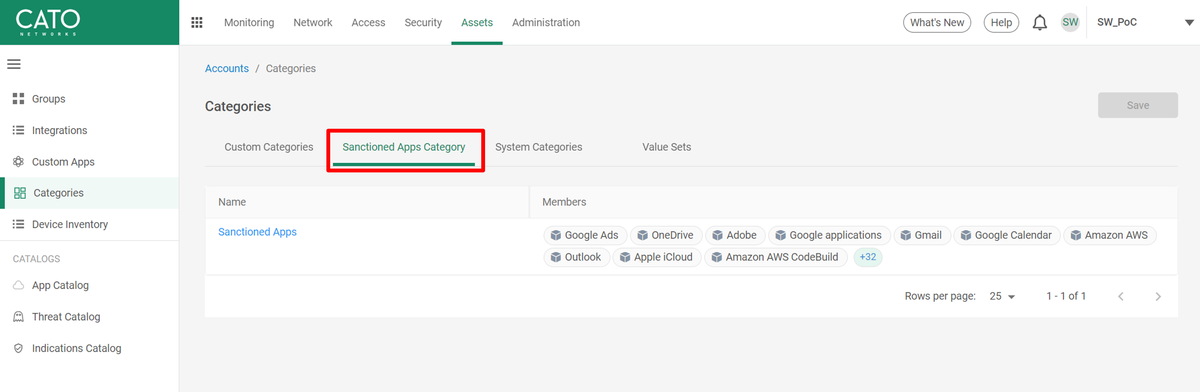The width and height of the screenshot is (1200, 392).
Task: Open the Assets menu
Action: click(x=477, y=22)
